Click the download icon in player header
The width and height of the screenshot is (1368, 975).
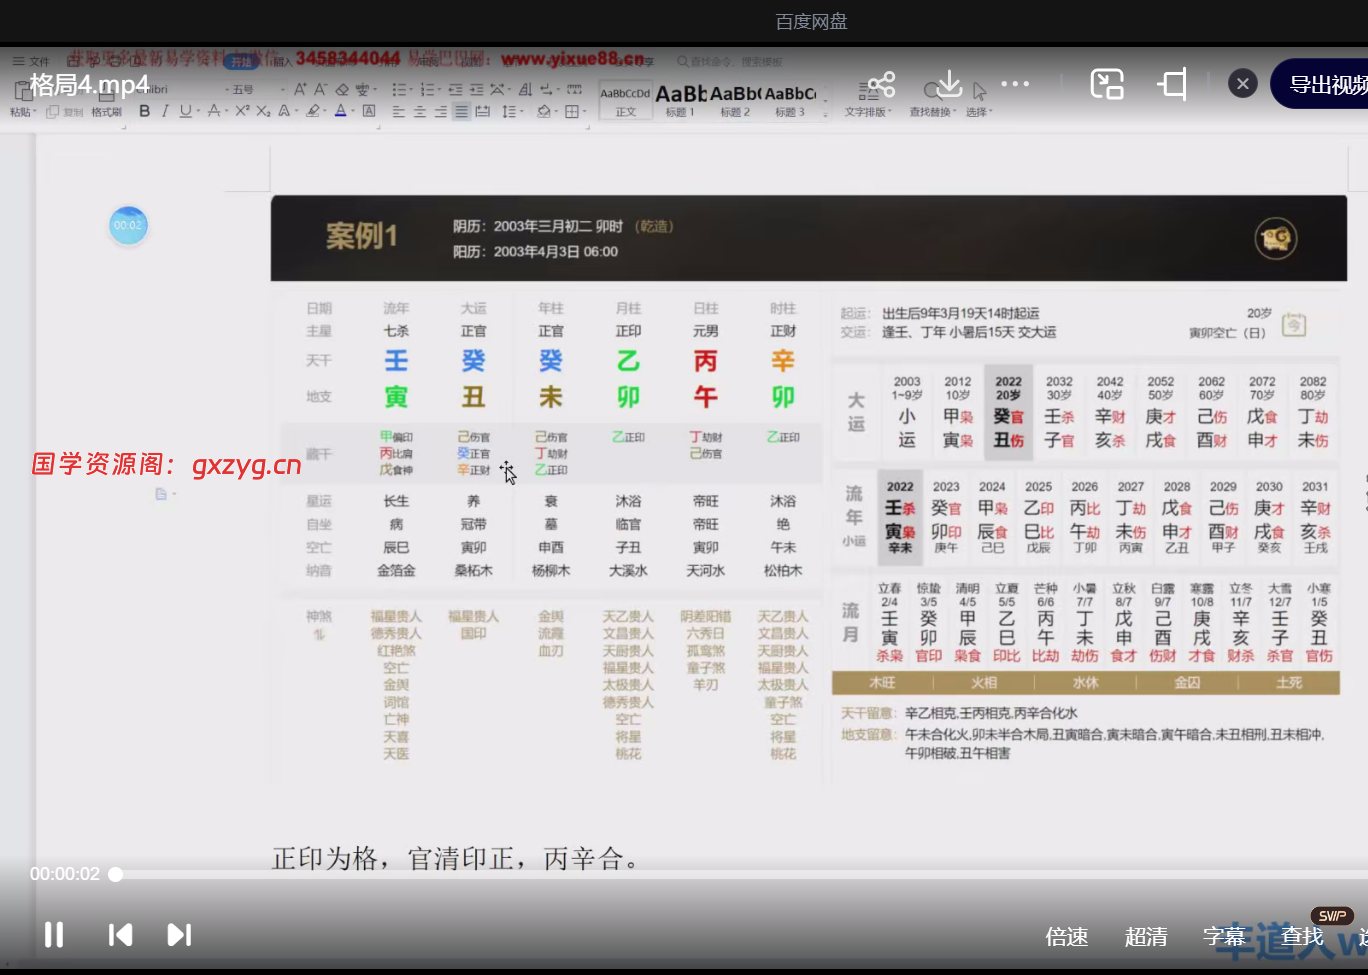tap(949, 84)
